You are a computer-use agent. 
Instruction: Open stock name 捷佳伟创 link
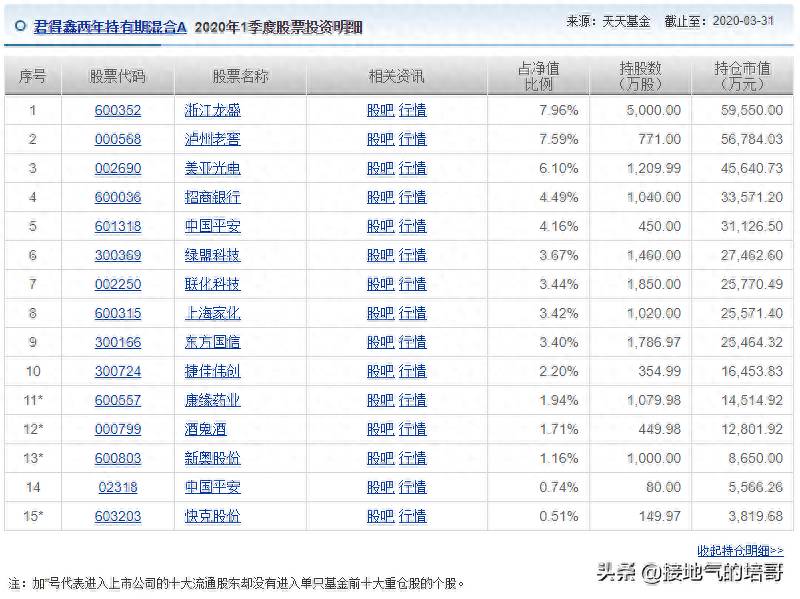(x=212, y=371)
